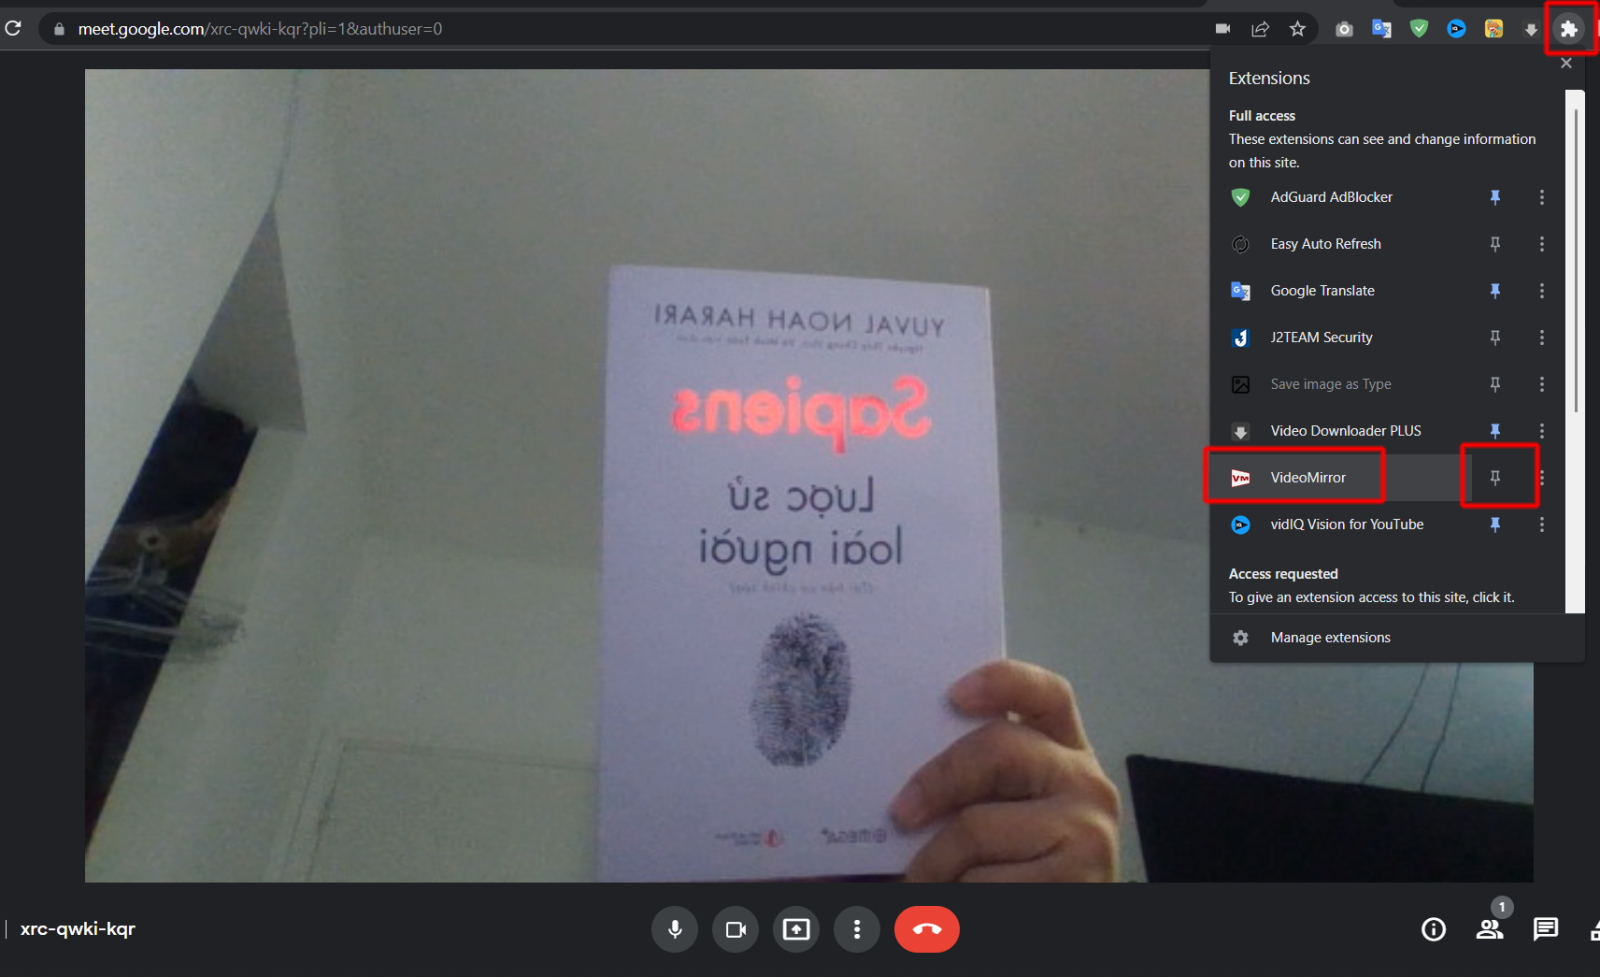This screenshot has height=977, width=1600.
Task: Click the camera-in-use indicator in address bar
Action: click(x=1222, y=29)
